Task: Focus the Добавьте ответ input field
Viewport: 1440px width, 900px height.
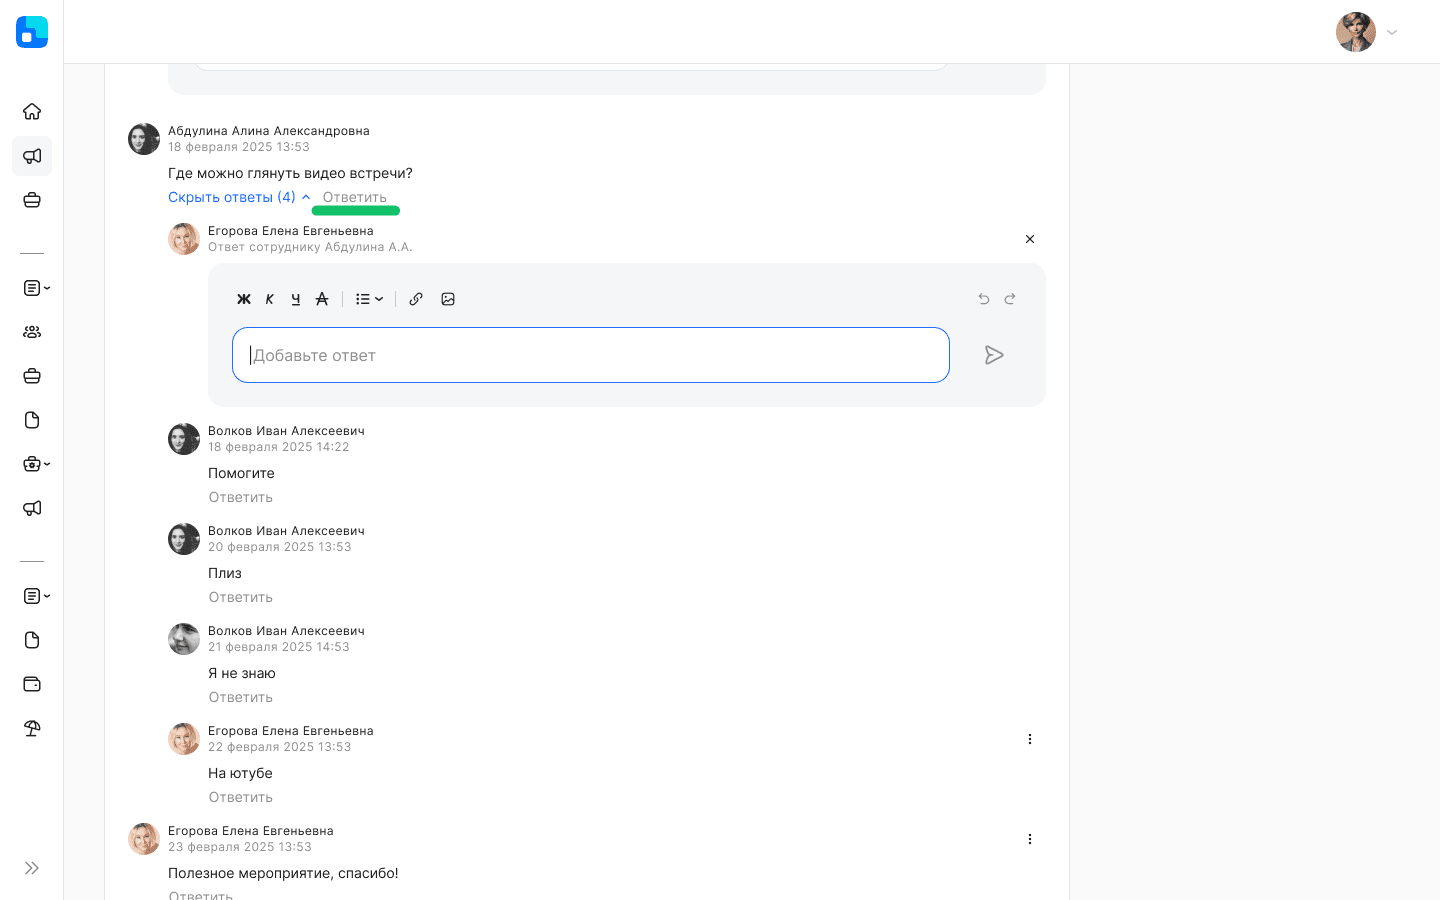Action: (x=590, y=355)
